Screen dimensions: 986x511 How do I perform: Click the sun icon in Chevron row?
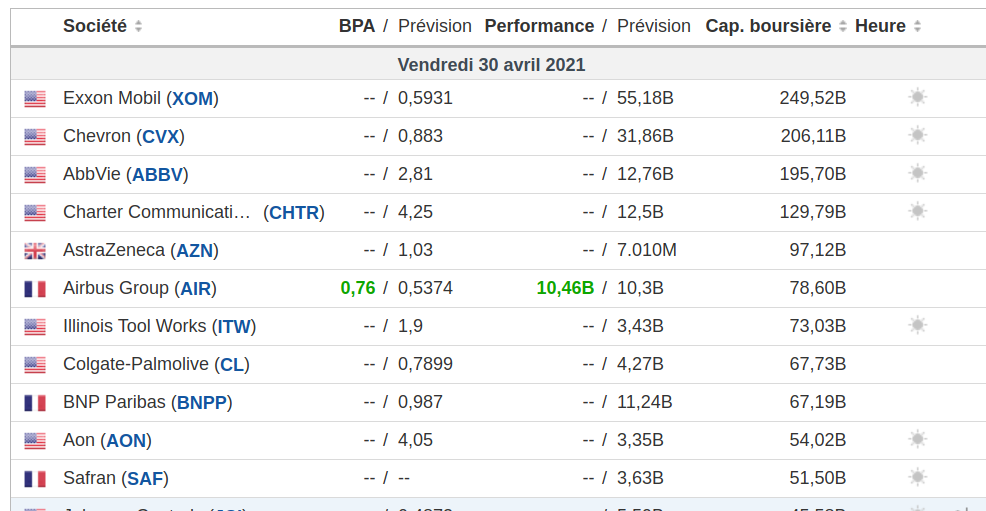coord(917,135)
